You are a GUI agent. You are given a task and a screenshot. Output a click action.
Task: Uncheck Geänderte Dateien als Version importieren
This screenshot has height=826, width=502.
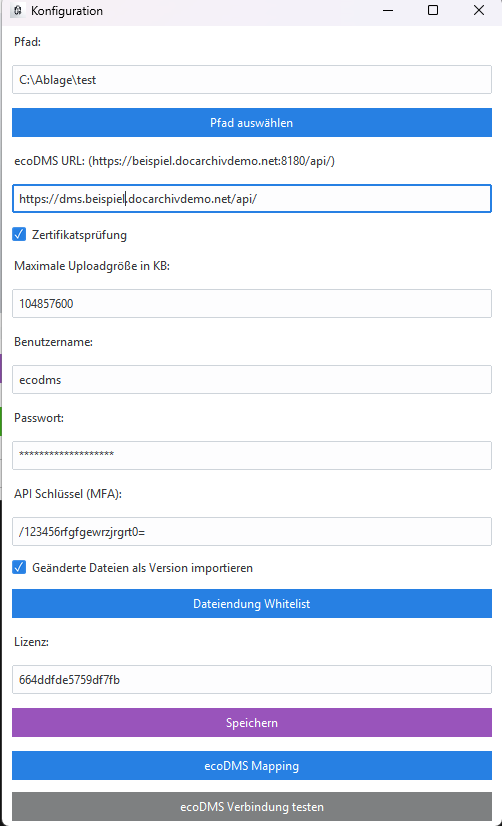coord(19,567)
